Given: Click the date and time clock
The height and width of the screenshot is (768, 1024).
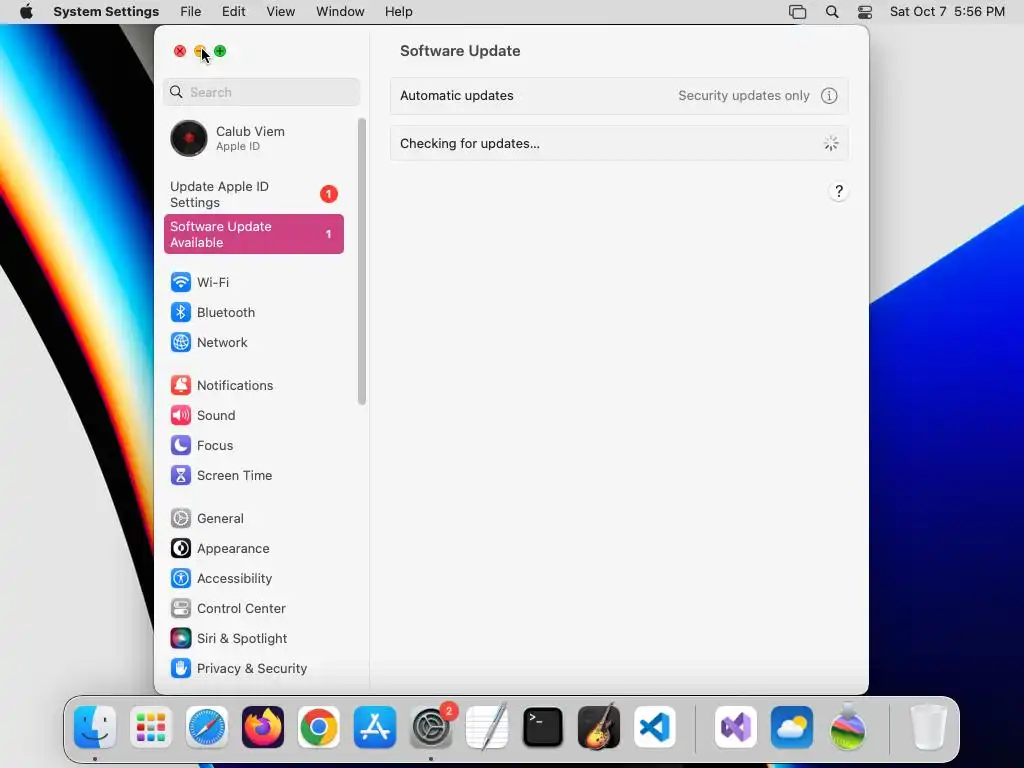Looking at the screenshot, I should 947,12.
